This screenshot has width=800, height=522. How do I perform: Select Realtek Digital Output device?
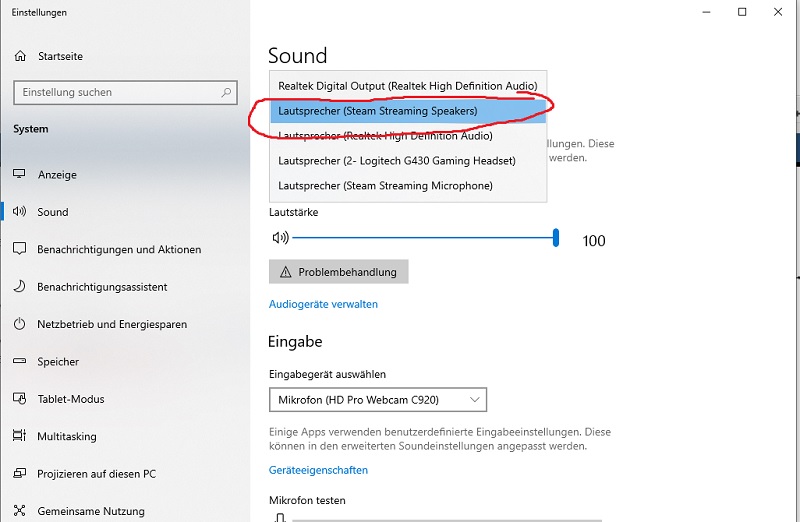point(408,86)
